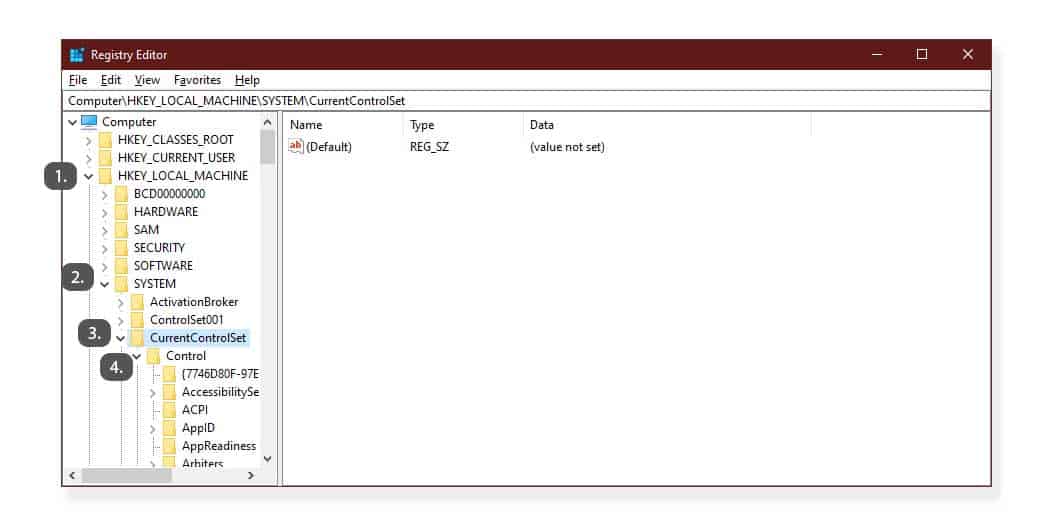The height and width of the screenshot is (526, 1053).
Task: Click the ControlSet001 folder icon
Action: [138, 320]
